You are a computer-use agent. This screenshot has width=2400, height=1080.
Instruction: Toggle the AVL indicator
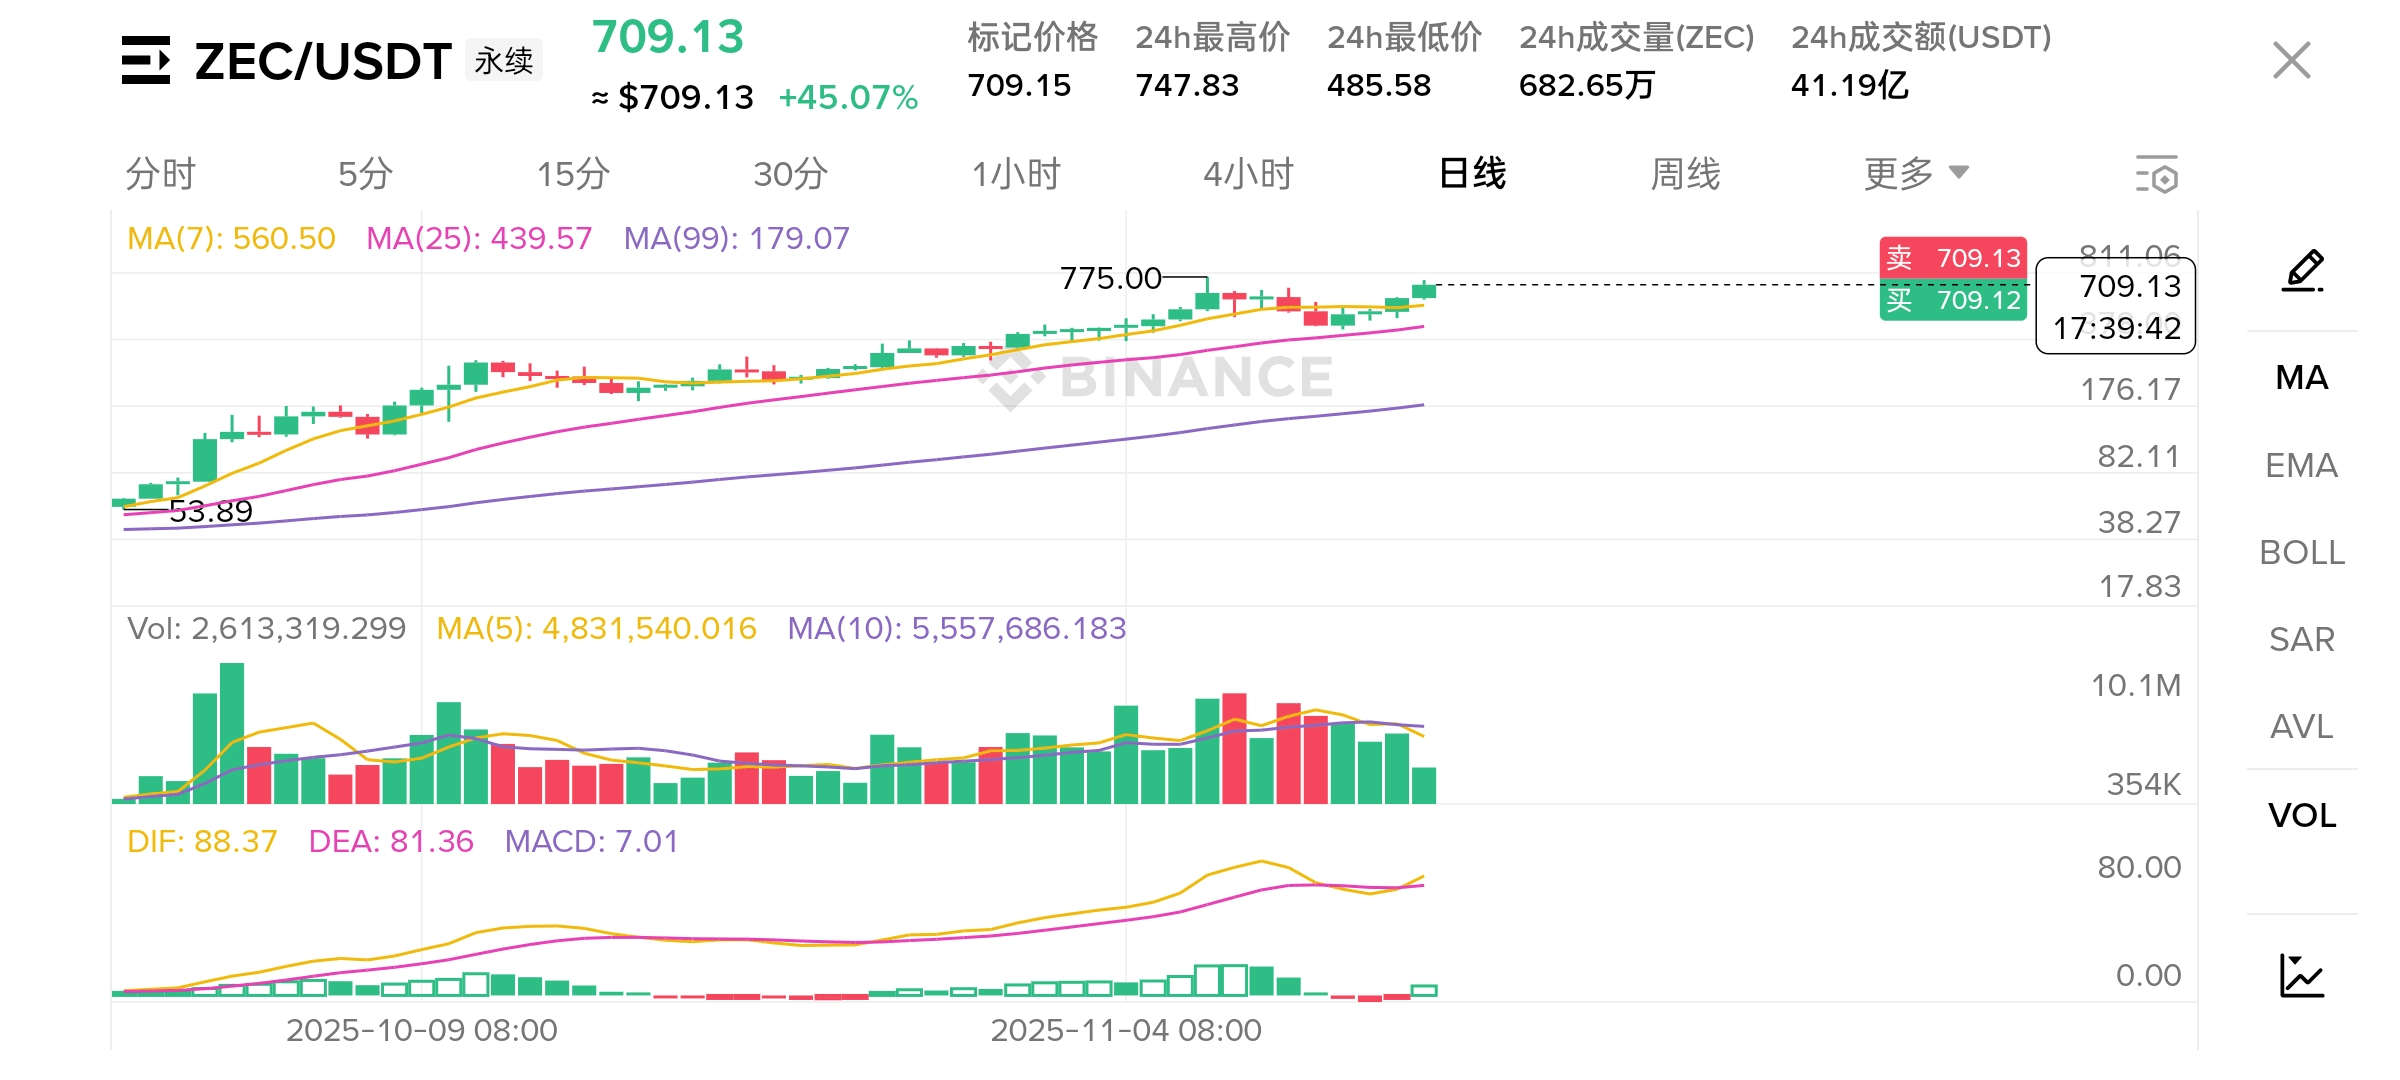coord(2301,727)
